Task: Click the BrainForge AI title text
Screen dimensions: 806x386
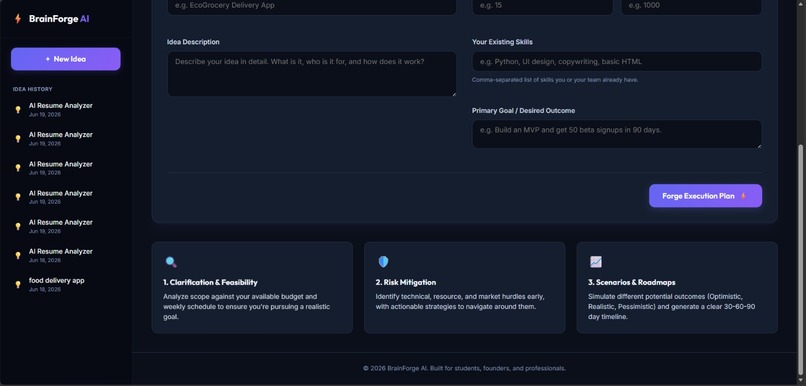Action: 59,19
